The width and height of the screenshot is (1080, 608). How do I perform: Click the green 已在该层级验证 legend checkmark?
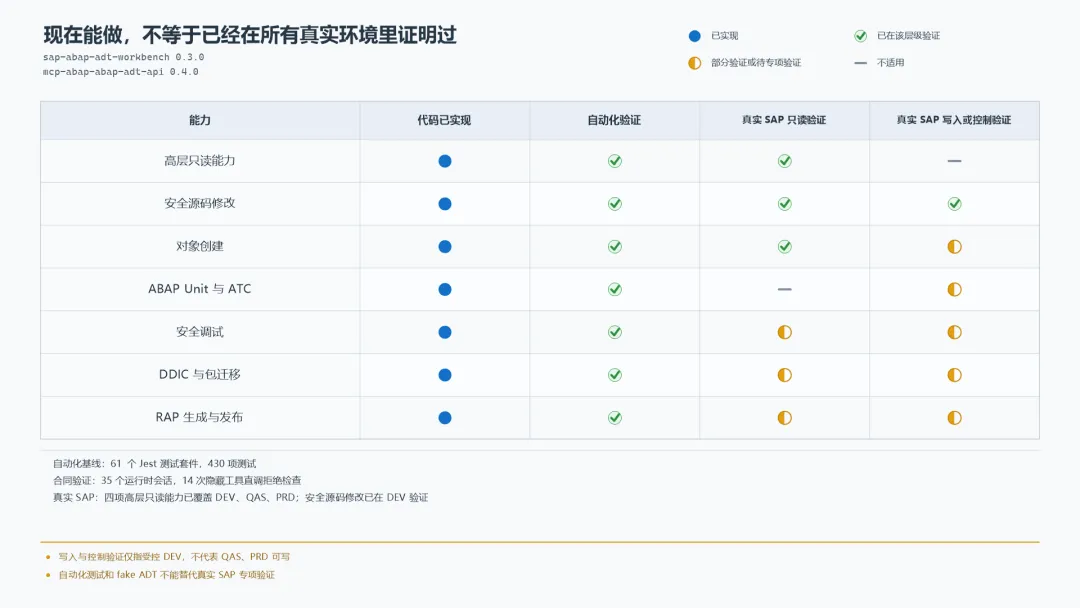(860, 36)
